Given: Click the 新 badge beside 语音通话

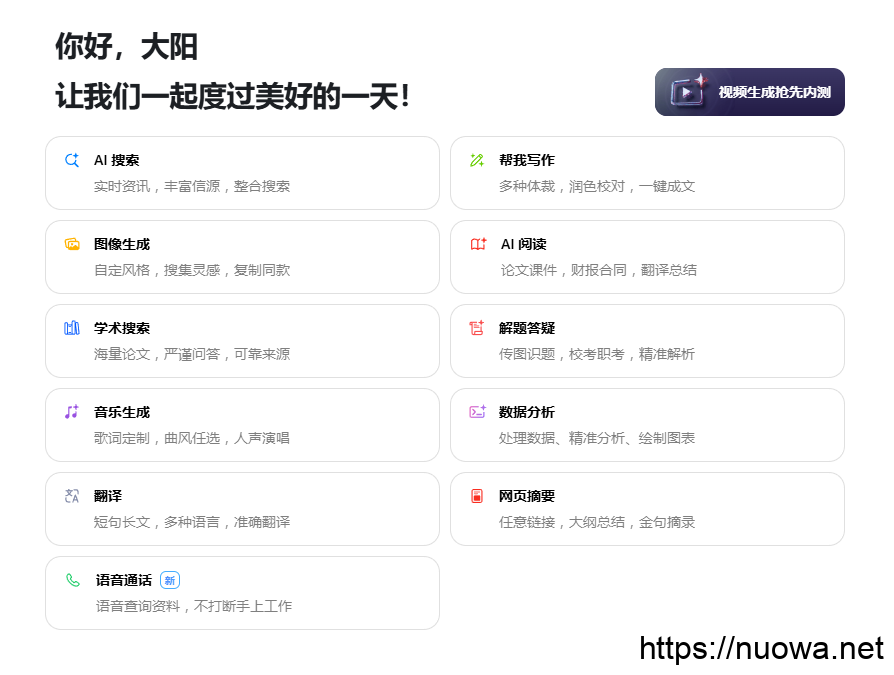Looking at the screenshot, I should coord(170,580).
